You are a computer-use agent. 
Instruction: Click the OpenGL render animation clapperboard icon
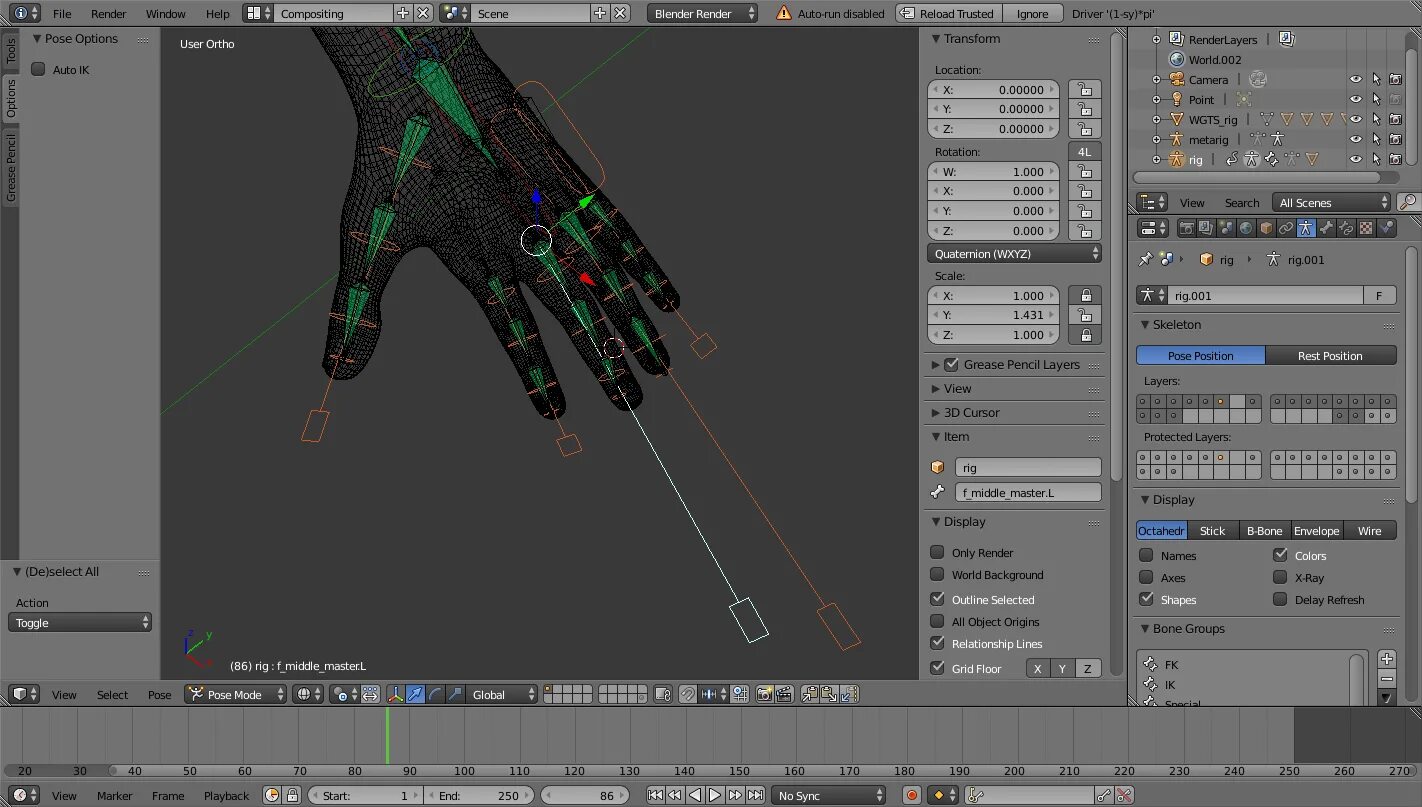(x=785, y=694)
